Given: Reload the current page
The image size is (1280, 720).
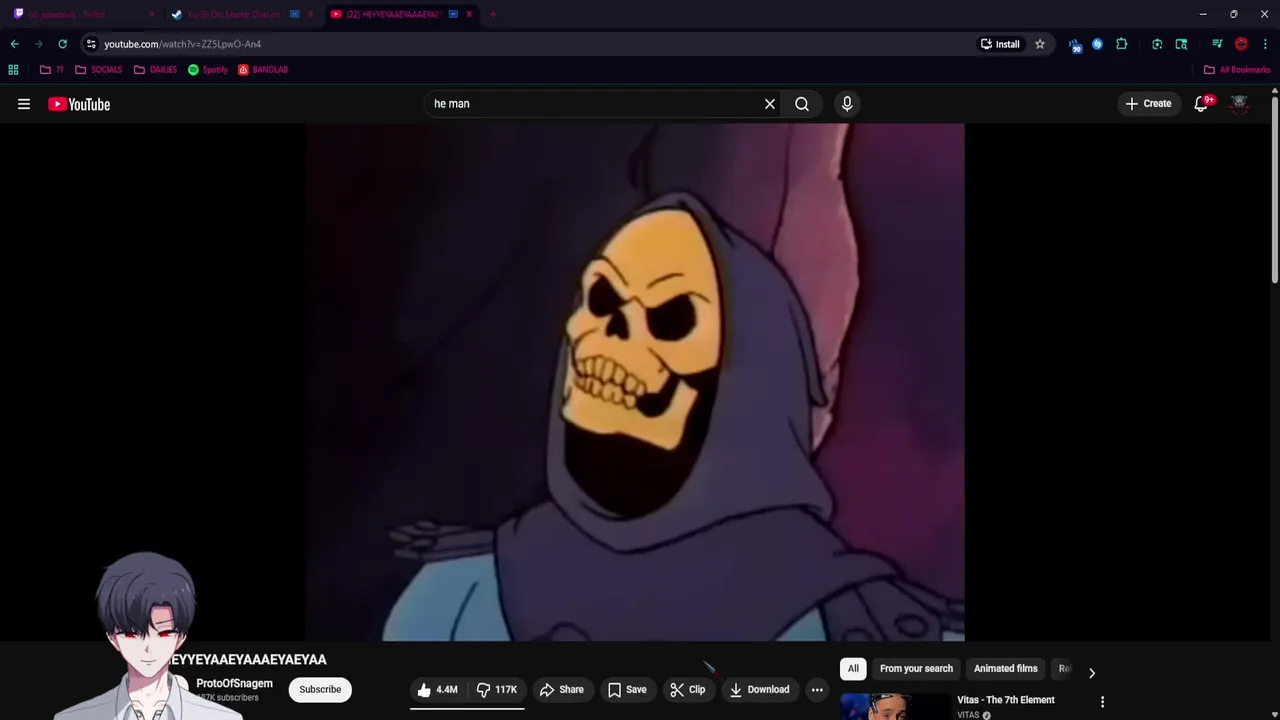Looking at the screenshot, I should pos(62,44).
